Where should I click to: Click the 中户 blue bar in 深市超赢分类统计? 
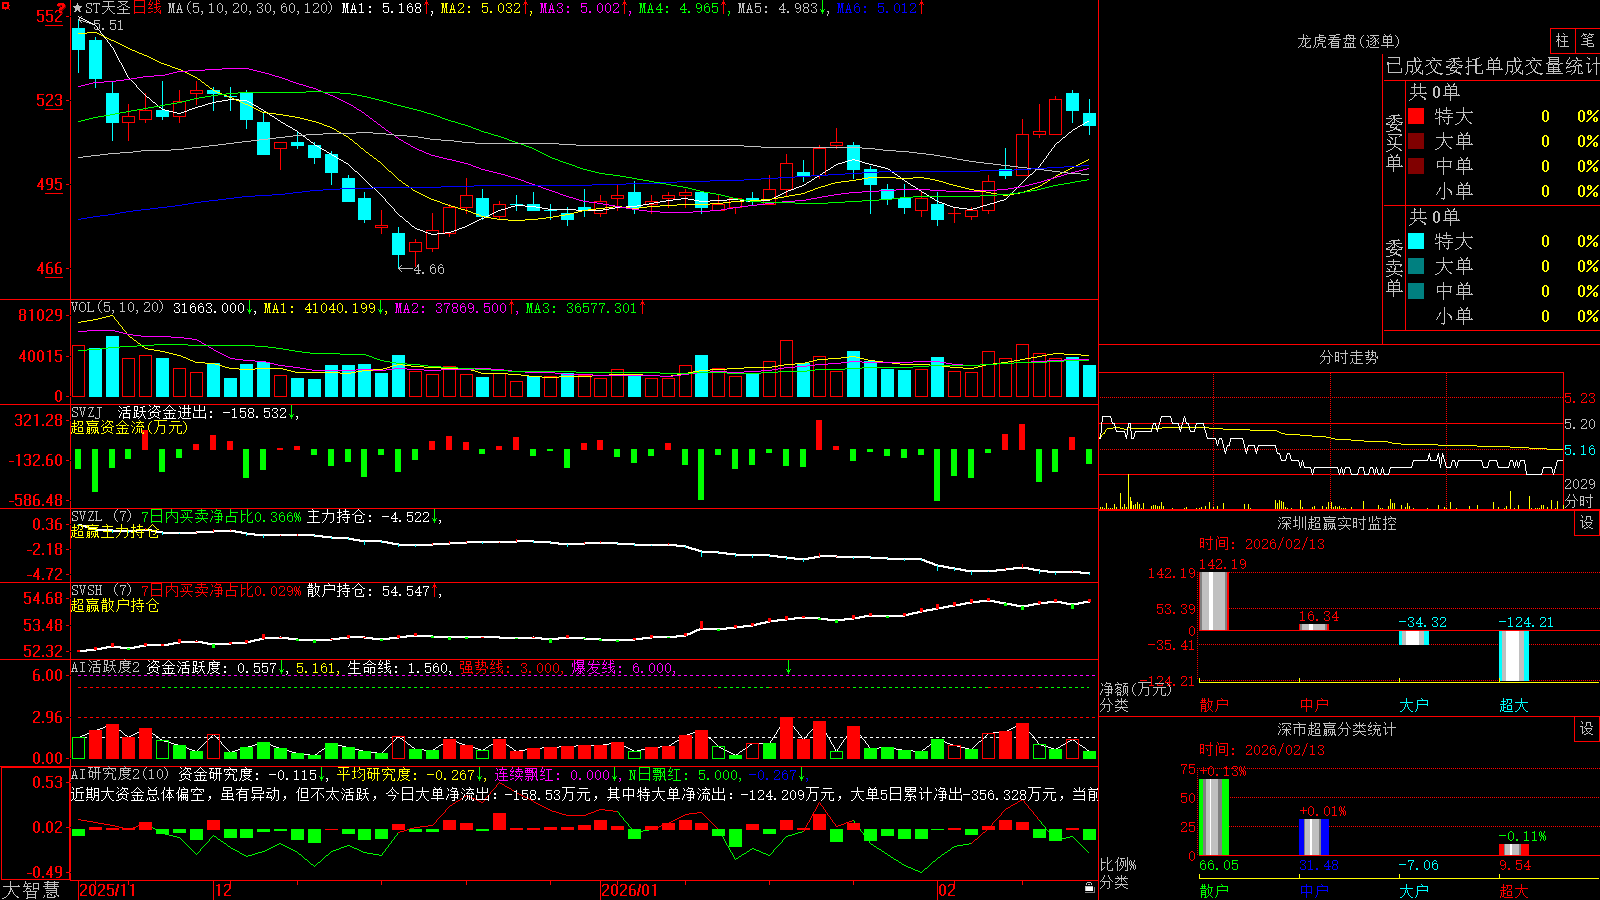coord(1314,837)
